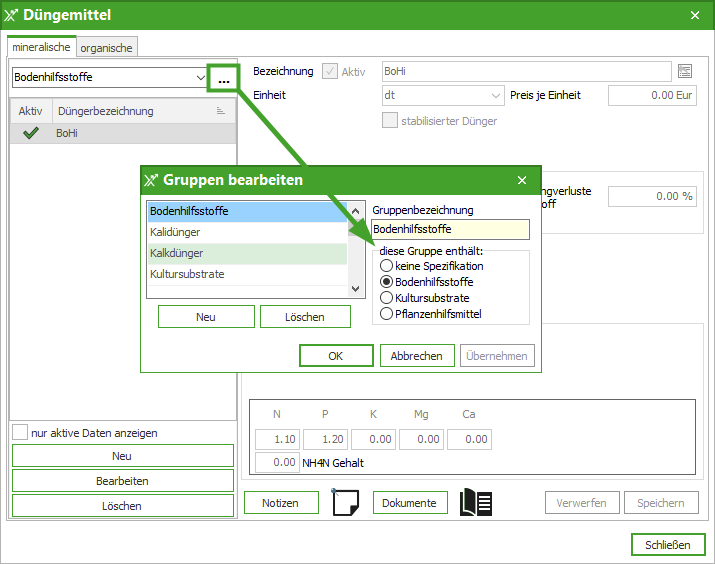Expand the Bodenhilfsstoffe group dropdown
This screenshot has width=715, height=564.
pyautogui.click(x=201, y=77)
